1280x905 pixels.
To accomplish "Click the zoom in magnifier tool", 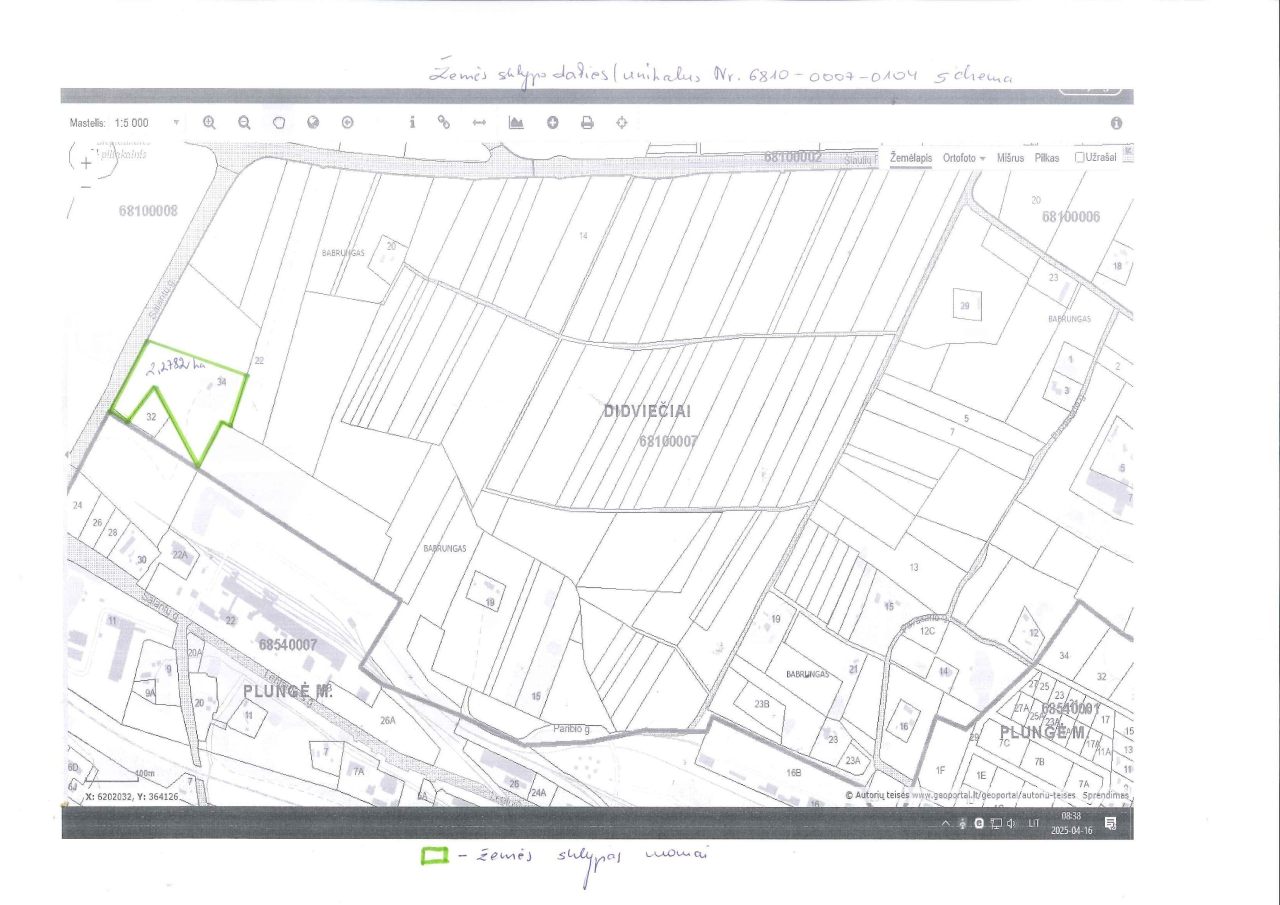I will click(x=209, y=122).
